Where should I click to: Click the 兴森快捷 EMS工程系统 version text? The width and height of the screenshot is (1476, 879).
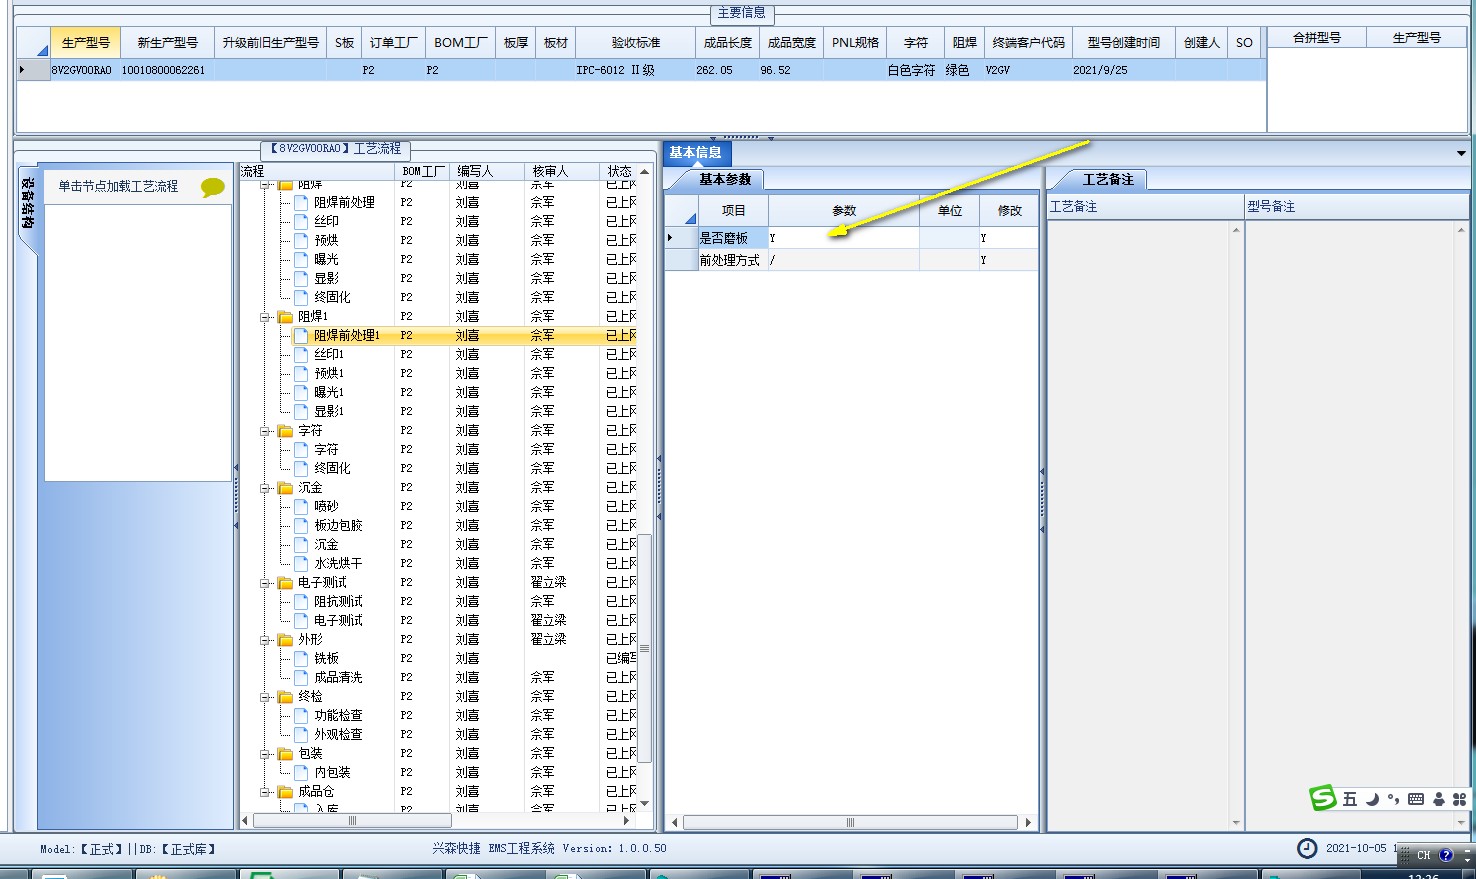tap(549, 848)
